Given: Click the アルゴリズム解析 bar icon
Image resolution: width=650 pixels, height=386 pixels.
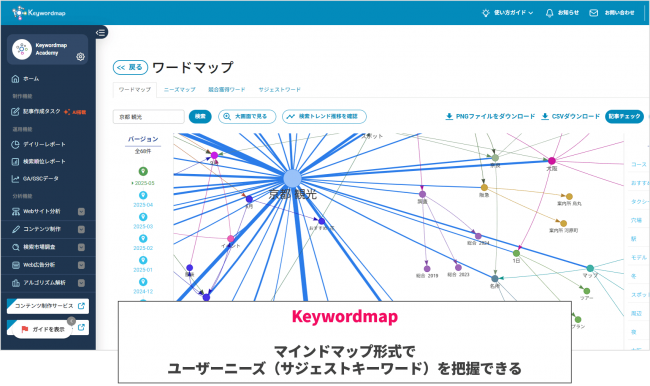Looking at the screenshot, I should 15,283.
